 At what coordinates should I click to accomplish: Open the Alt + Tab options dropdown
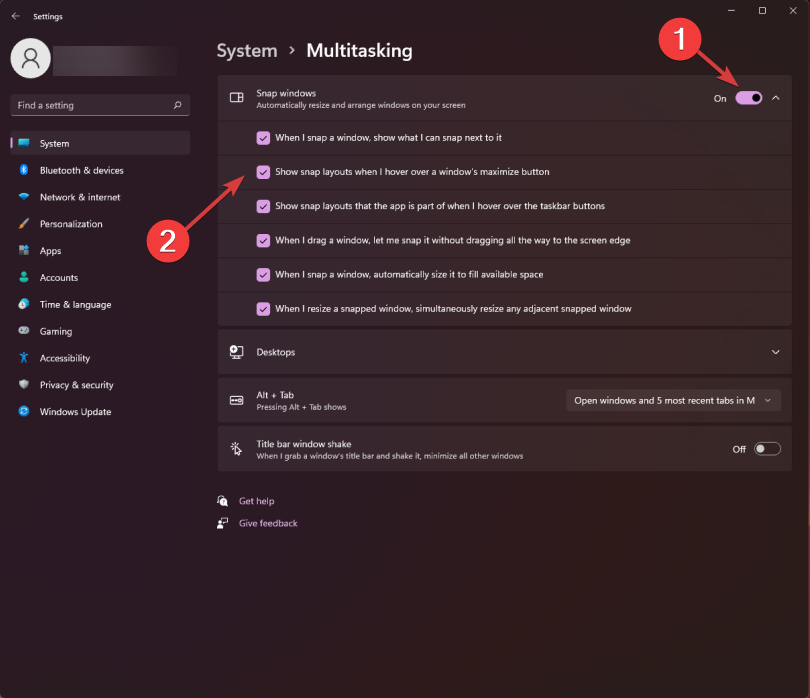[x=673, y=400]
